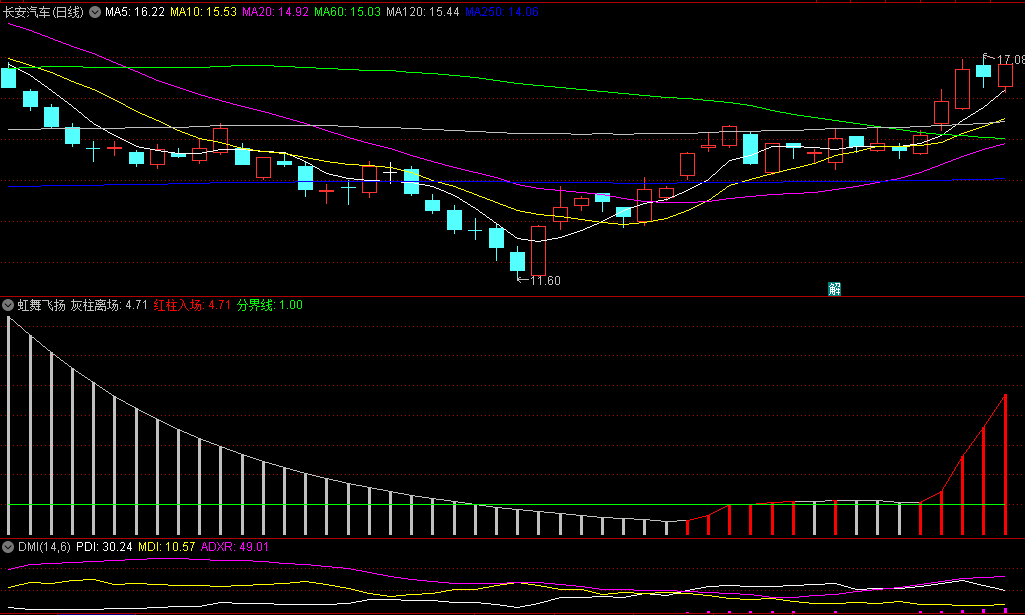Click the MA20: 14.92 label
Screen dimensions: 1025x615
[x=275, y=12]
